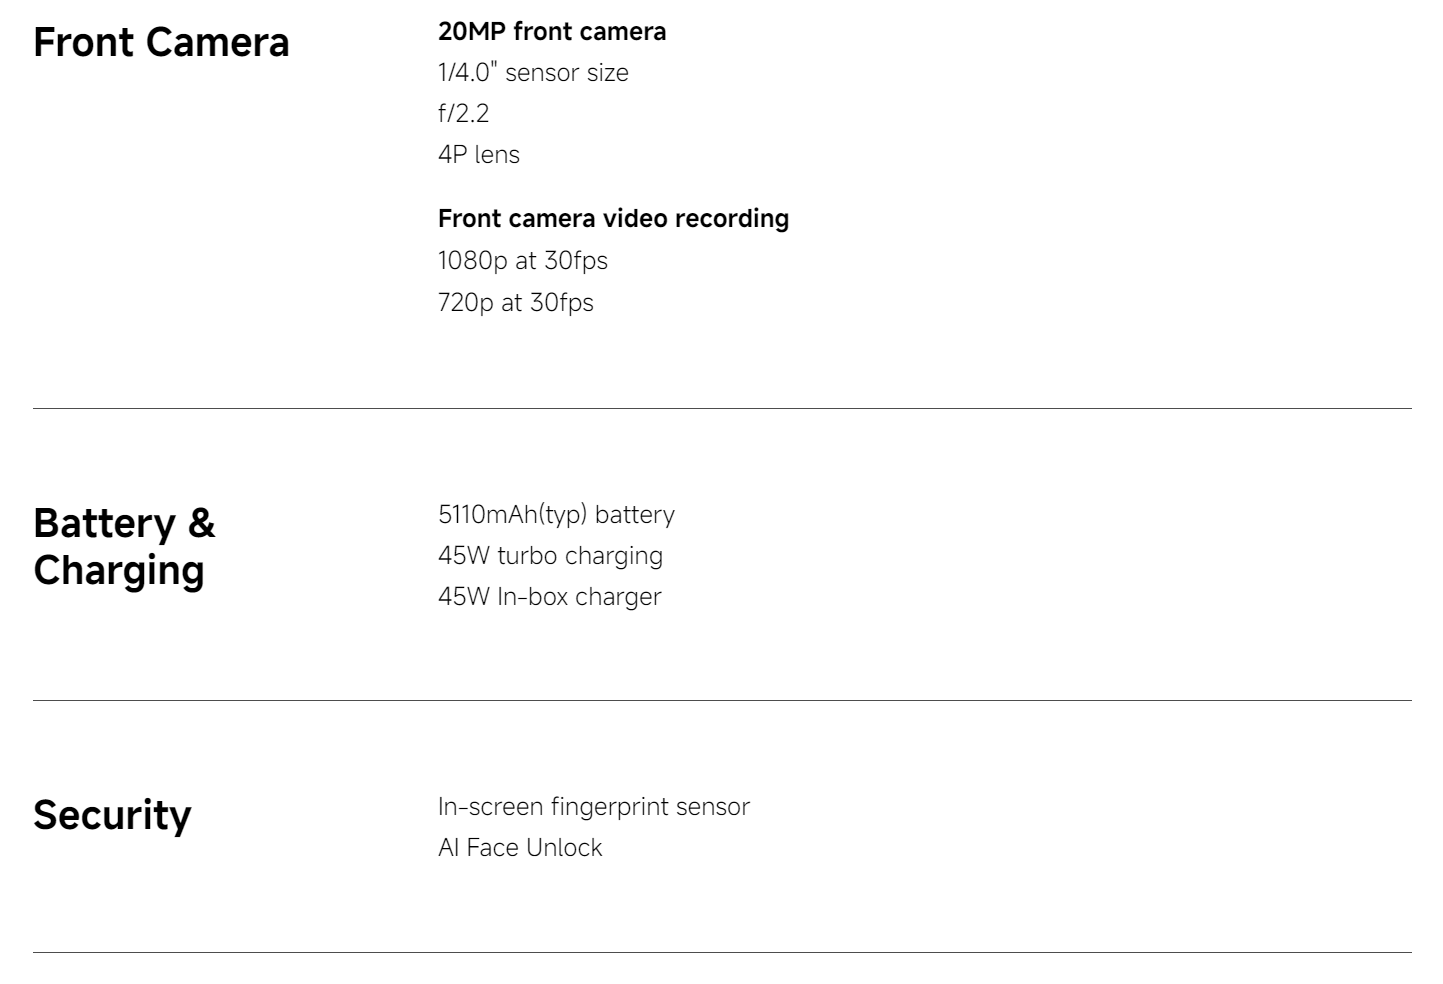Click the 20MP front camera subheading

click(x=552, y=31)
